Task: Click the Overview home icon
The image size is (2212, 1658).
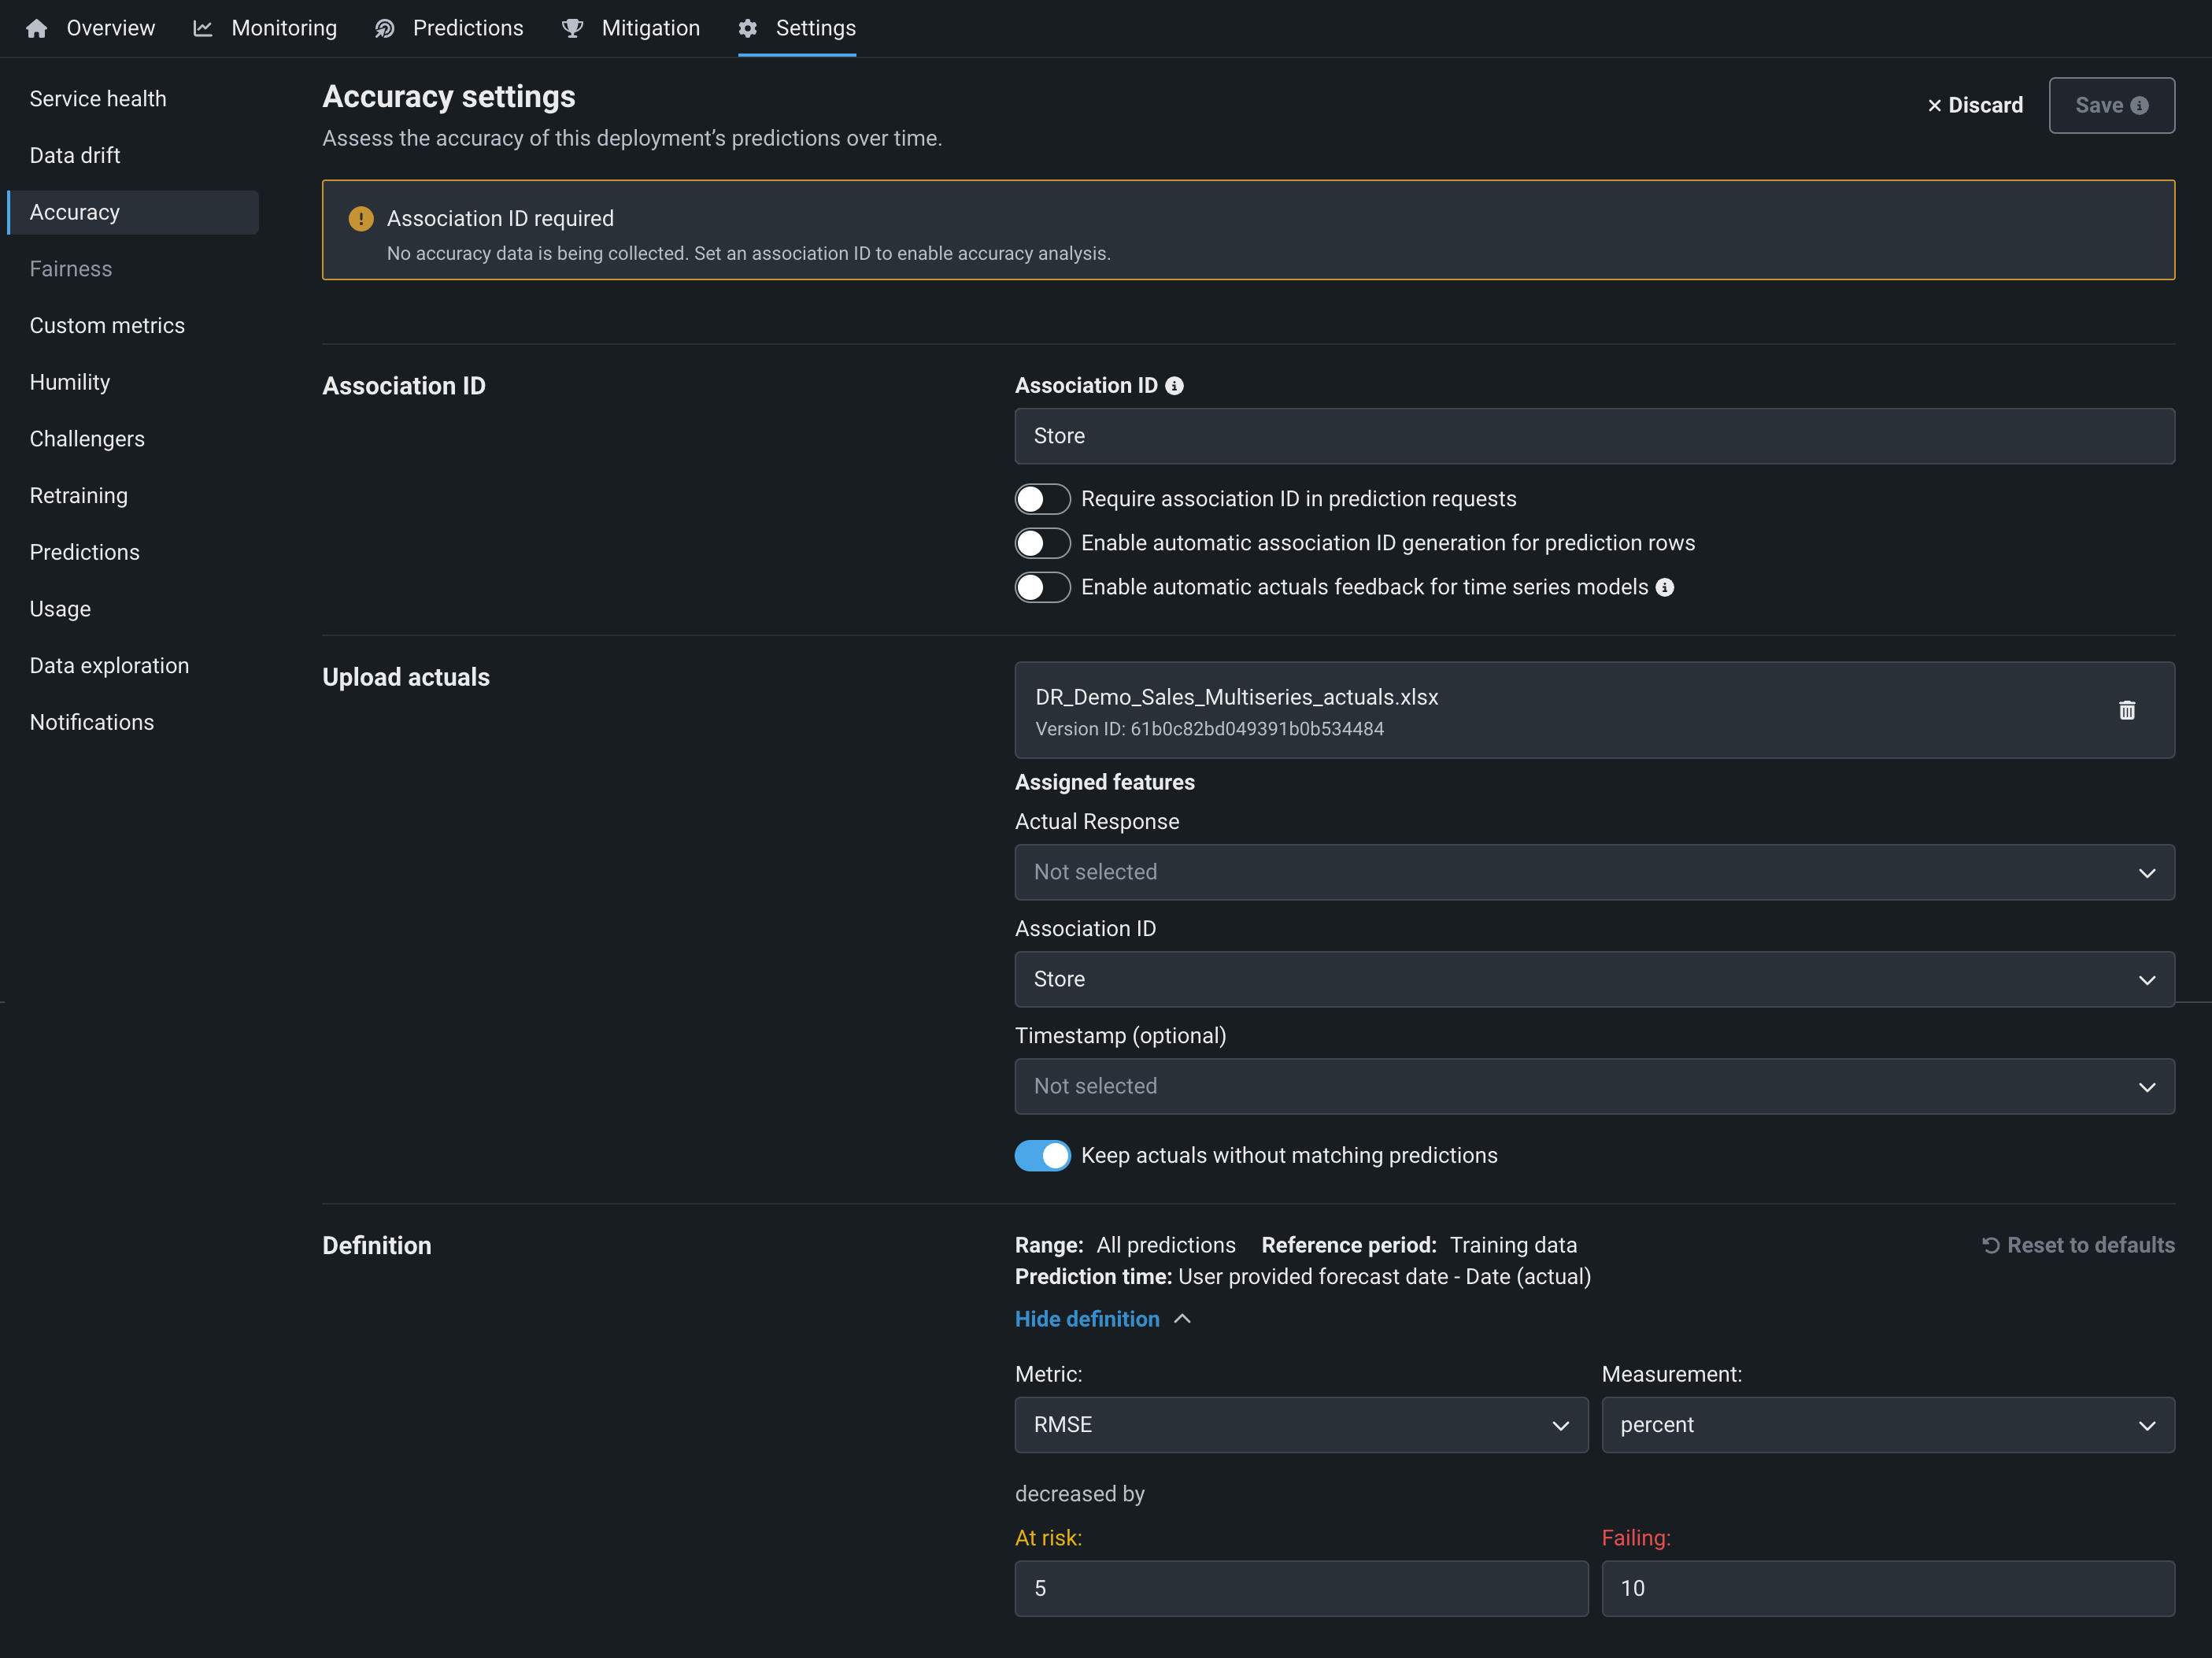Action: coord(37,28)
